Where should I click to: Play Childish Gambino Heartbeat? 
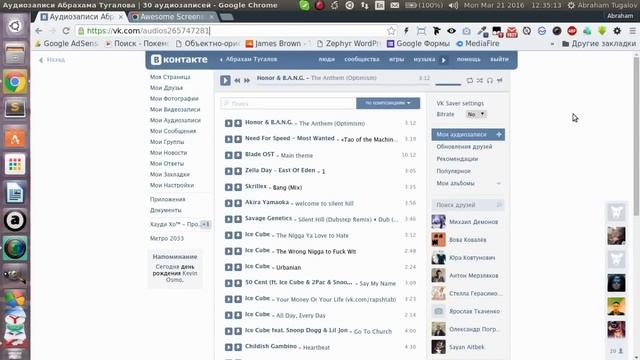click(228, 347)
